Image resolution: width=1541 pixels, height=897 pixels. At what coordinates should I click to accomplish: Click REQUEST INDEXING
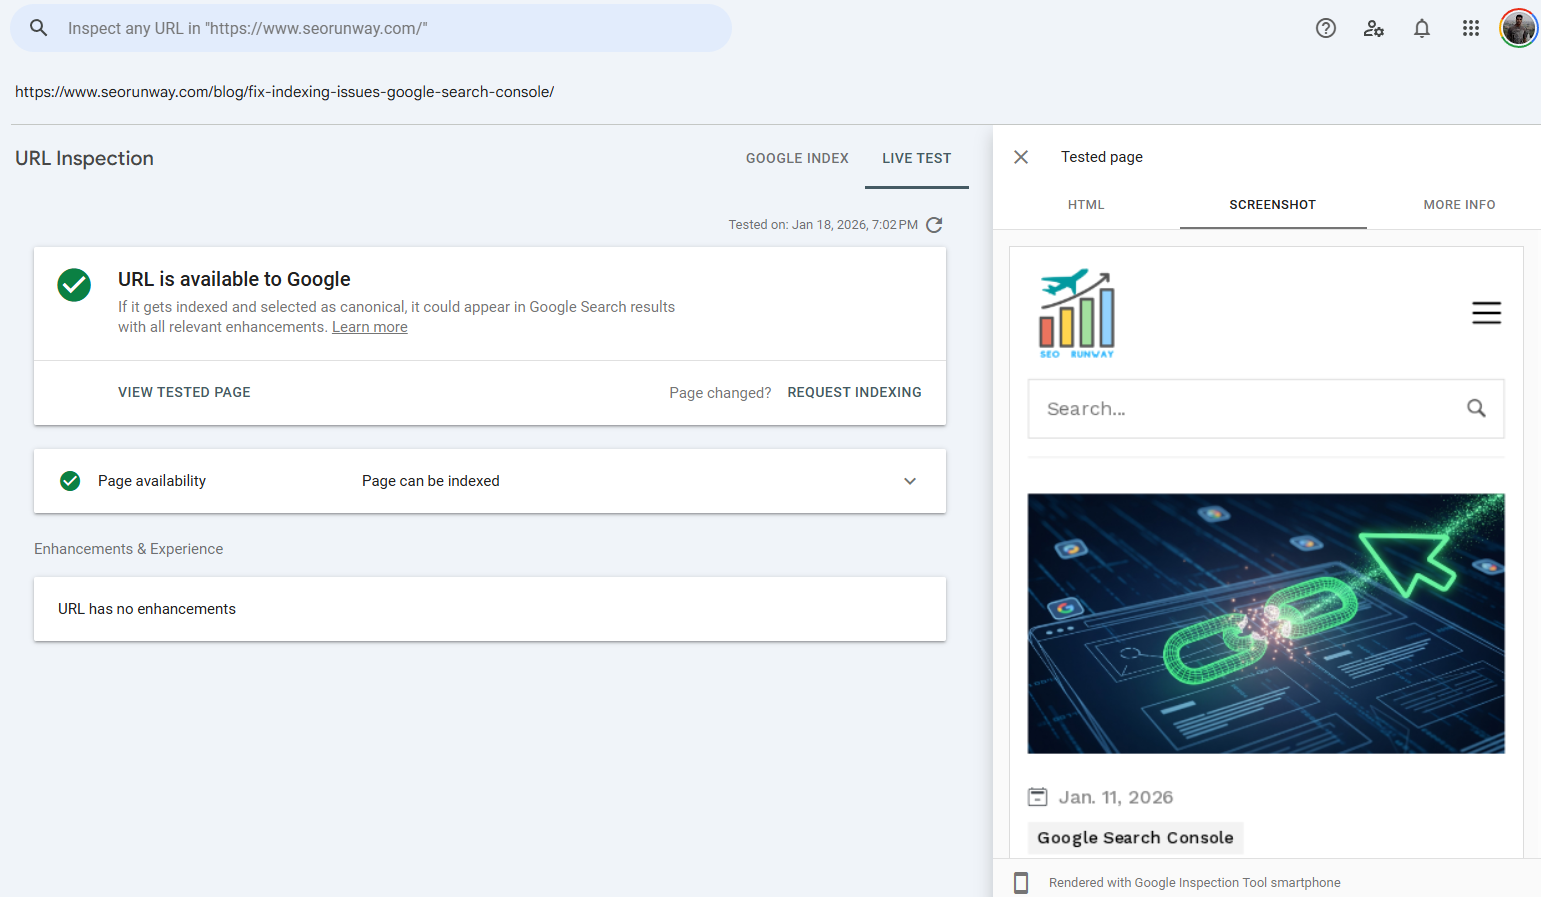[x=854, y=392]
